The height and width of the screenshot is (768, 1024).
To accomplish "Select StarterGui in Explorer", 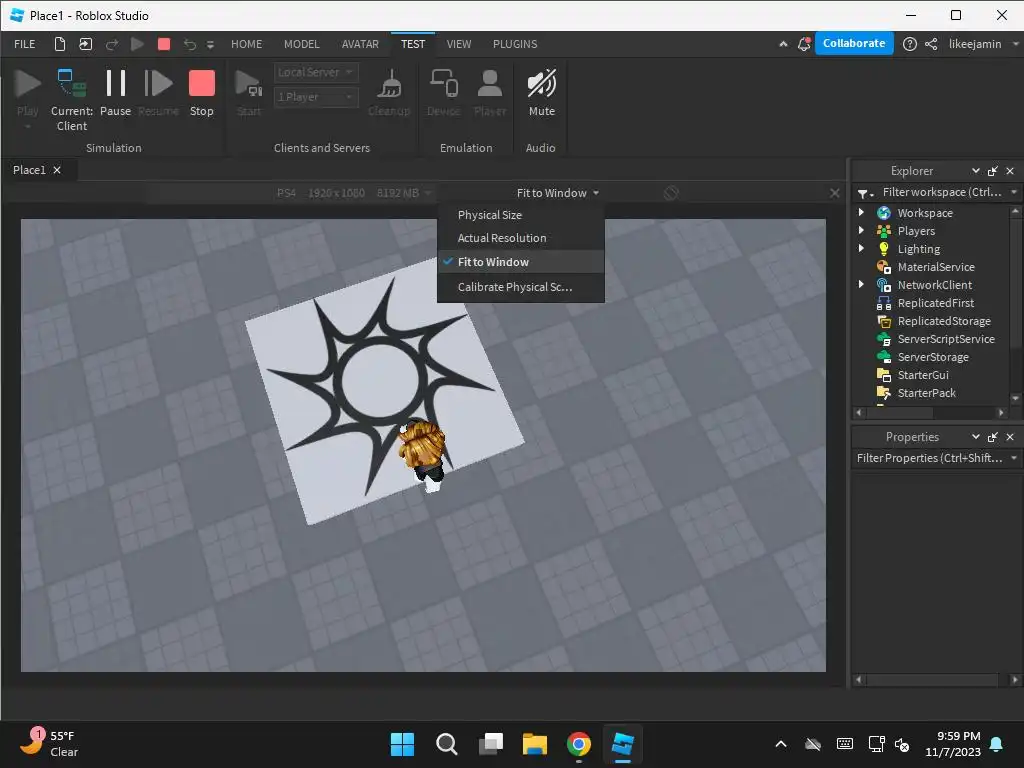I will point(923,375).
